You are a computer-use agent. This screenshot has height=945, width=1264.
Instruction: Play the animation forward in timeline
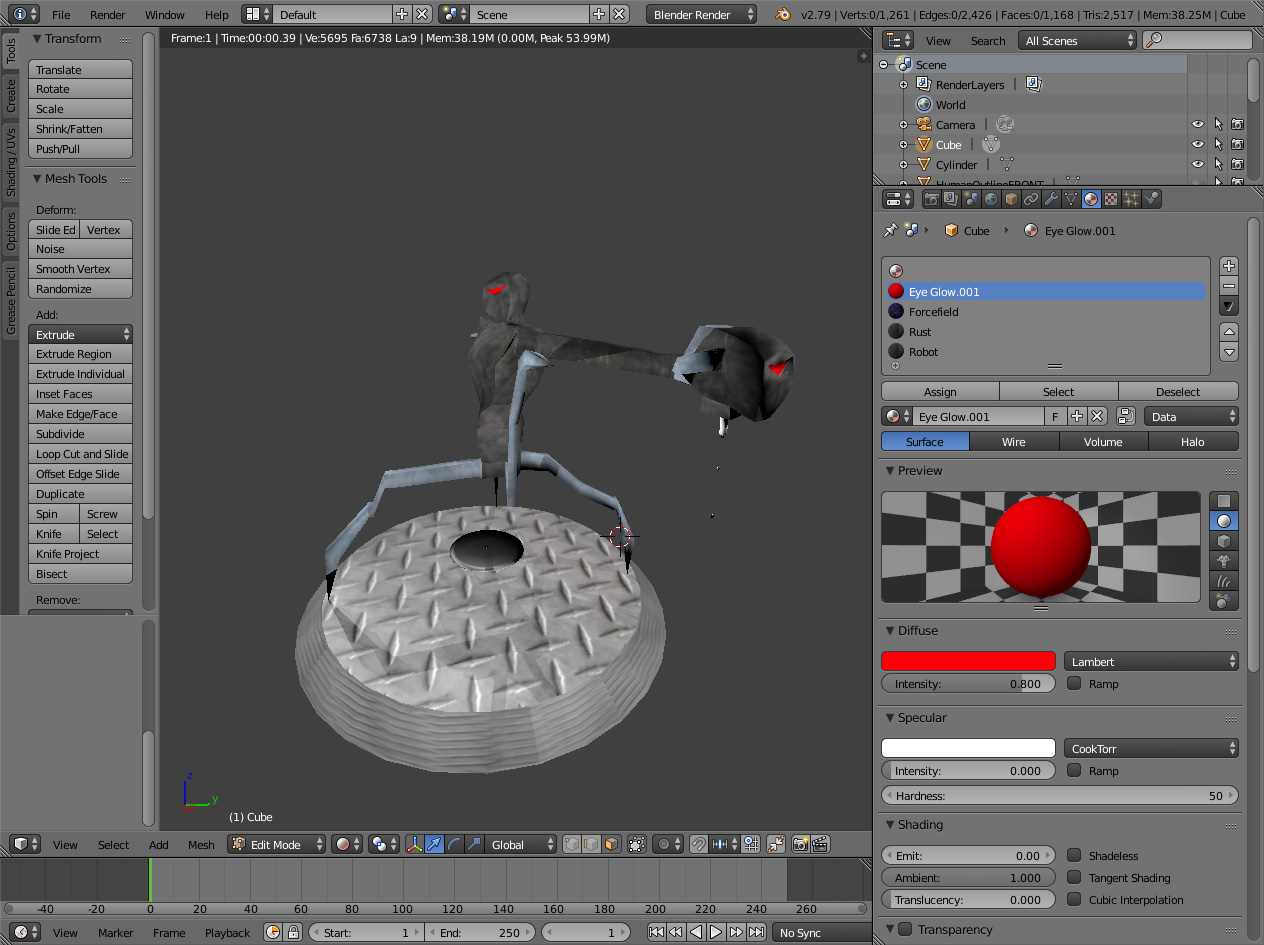point(716,932)
